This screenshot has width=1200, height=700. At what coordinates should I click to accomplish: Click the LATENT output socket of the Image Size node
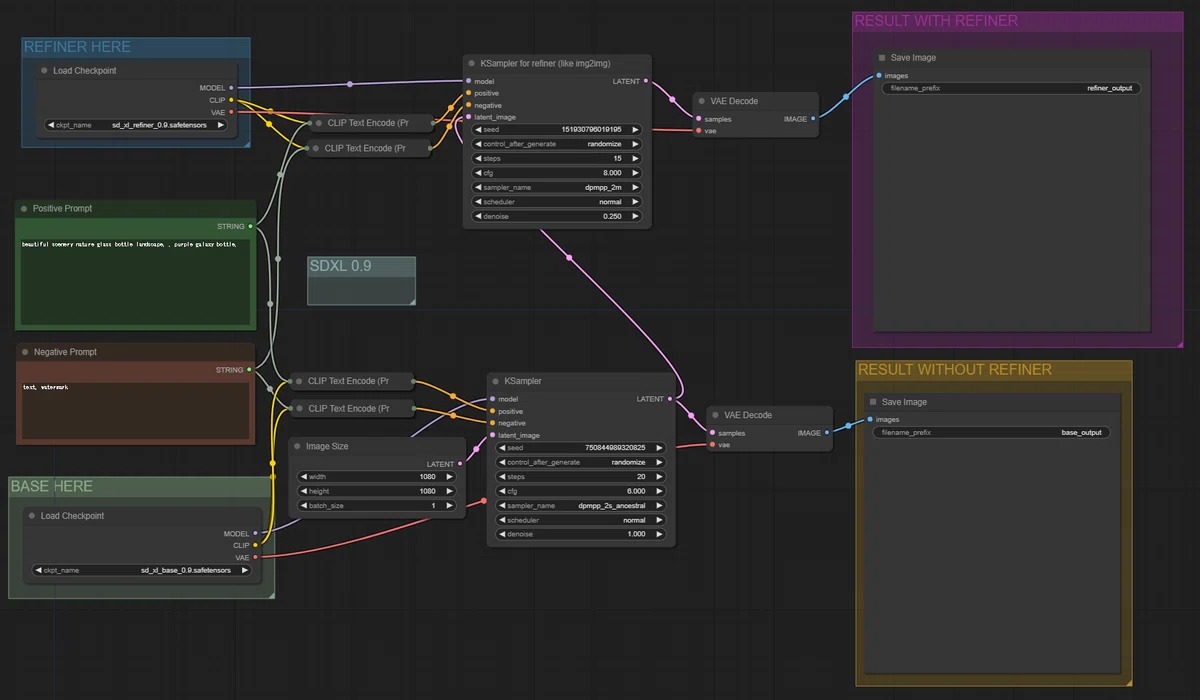pyautogui.click(x=460, y=464)
